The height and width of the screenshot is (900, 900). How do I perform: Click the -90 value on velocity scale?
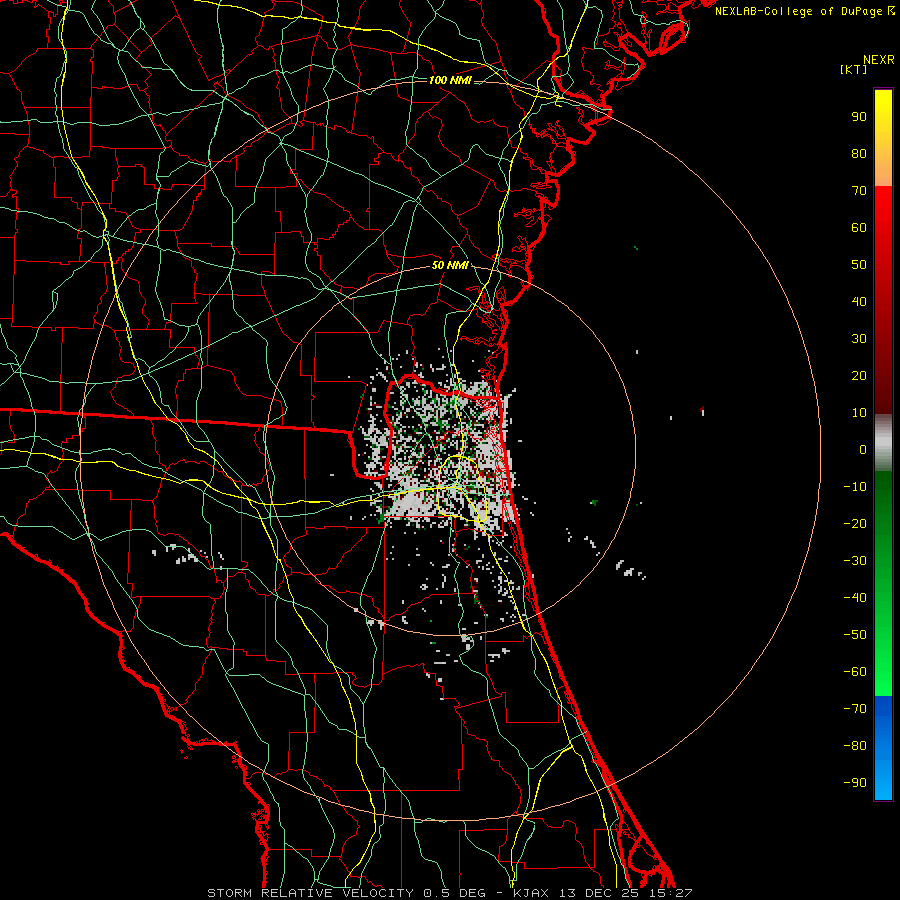(x=855, y=783)
